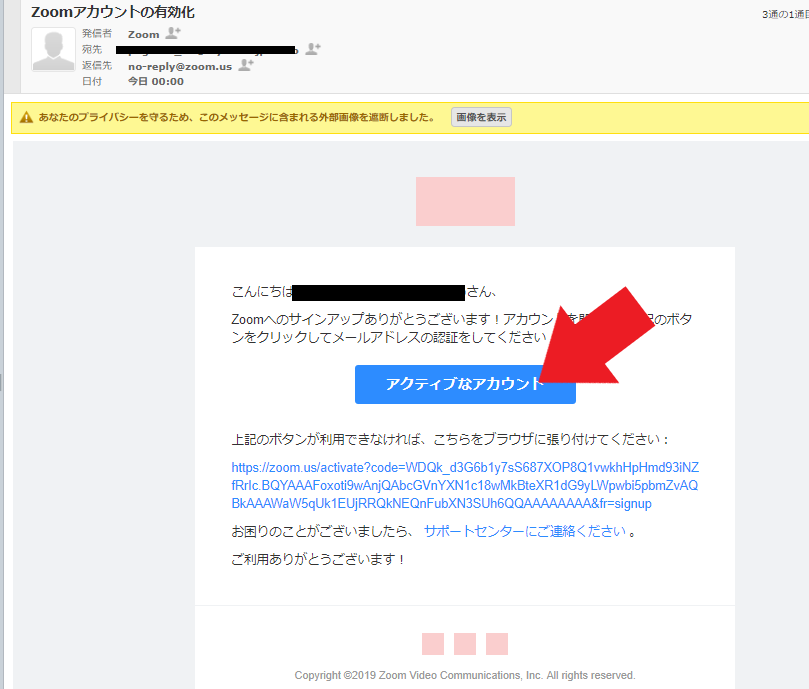Image resolution: width=809 pixels, height=689 pixels.
Task: Click the blue アクティブなアカウント button
Action: coord(465,384)
